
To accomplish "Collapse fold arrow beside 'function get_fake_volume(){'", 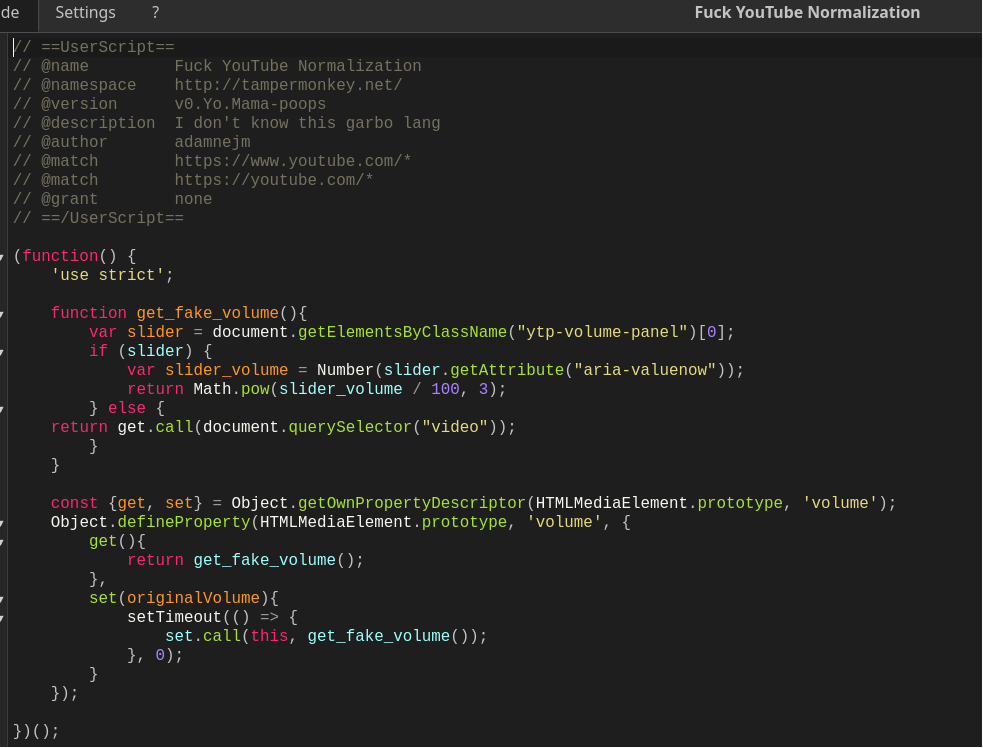I will pos(3,313).
